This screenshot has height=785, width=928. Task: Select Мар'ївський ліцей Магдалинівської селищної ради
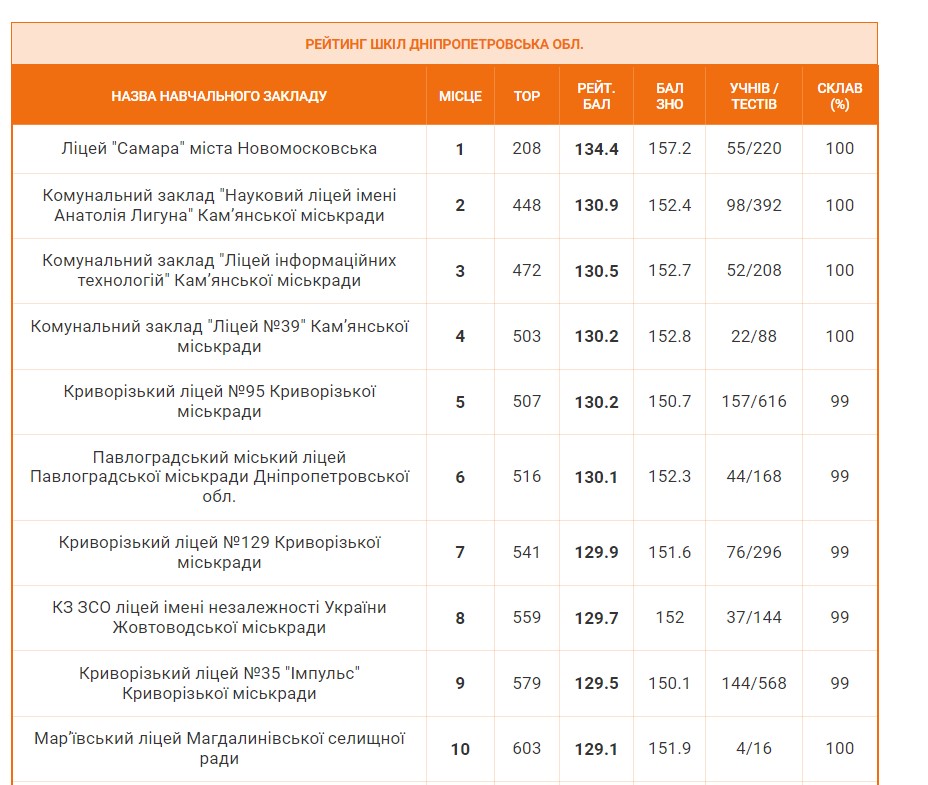point(219,748)
